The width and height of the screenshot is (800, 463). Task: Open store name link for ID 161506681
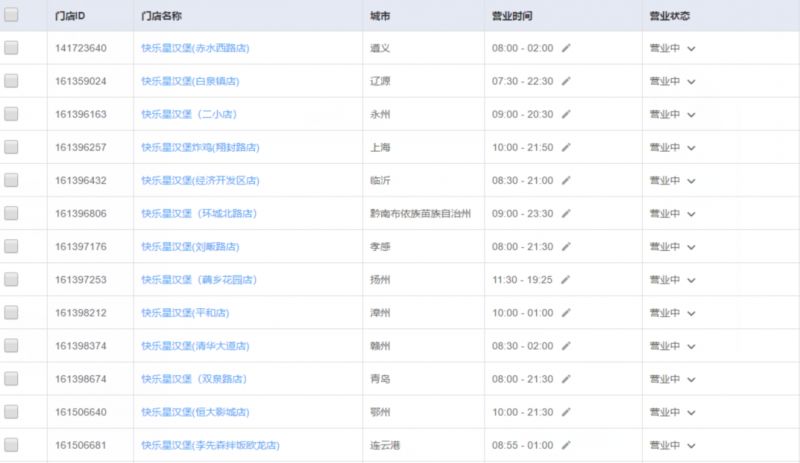coord(211,445)
